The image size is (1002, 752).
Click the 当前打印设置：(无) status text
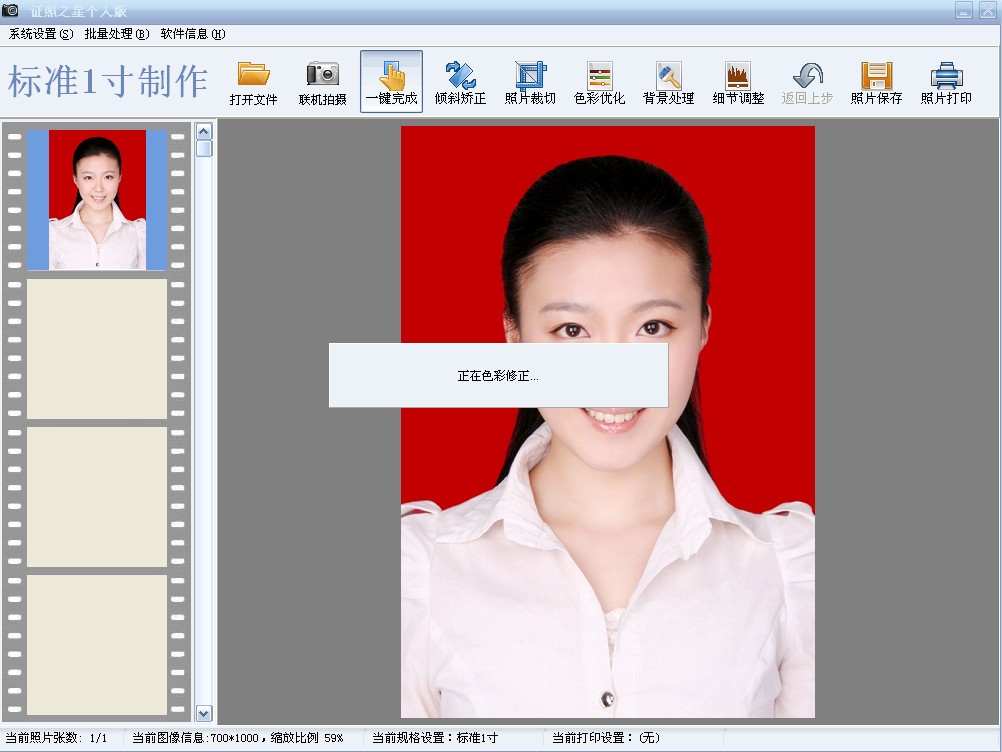(606, 738)
